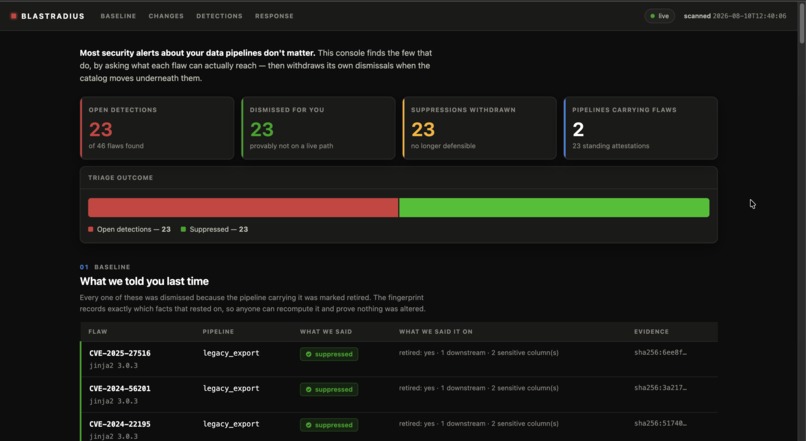Viewport: 806px width, 441px height.
Task: Click legacy_export in CVE-2024-56201 row
Action: 231,389
